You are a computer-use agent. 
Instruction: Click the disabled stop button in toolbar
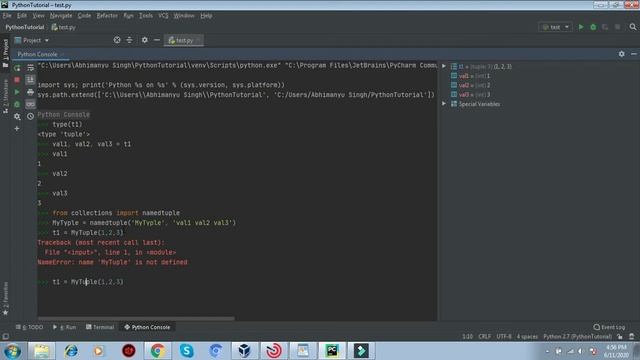[x=618, y=27]
